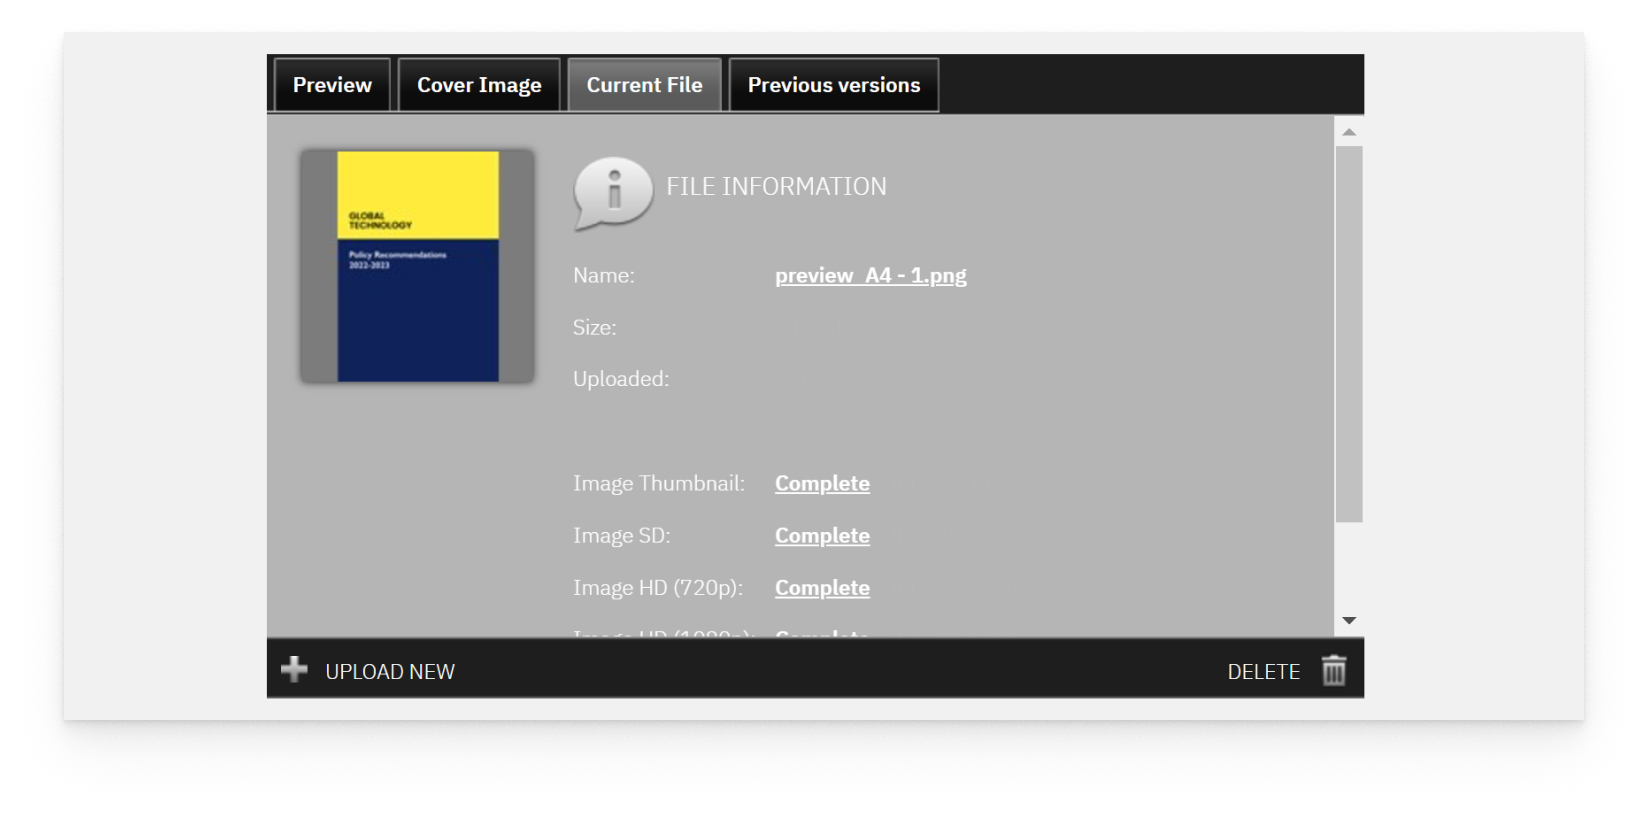This screenshot has height=816, width=1648.
Task: Click the file information speech bubble icon
Action: click(x=613, y=193)
